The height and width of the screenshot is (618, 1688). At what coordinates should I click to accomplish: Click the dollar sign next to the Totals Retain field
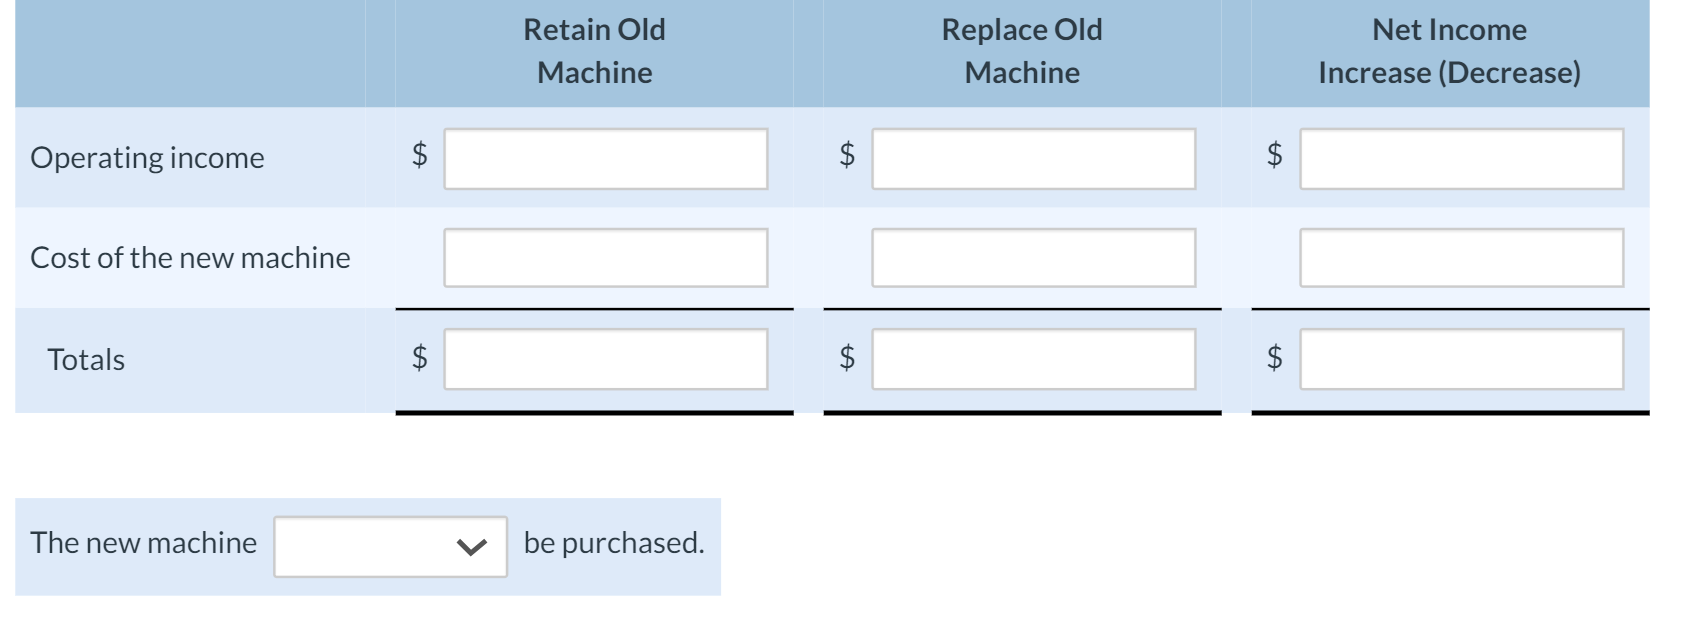click(x=419, y=360)
